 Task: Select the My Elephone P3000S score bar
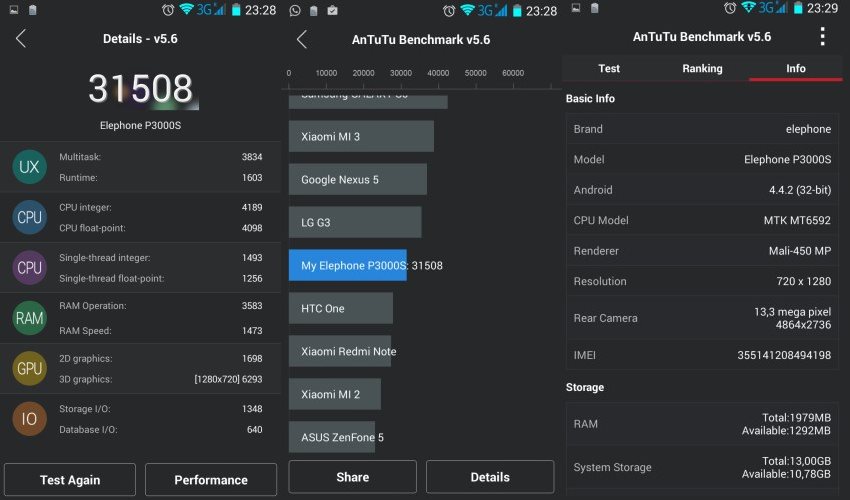click(348, 265)
